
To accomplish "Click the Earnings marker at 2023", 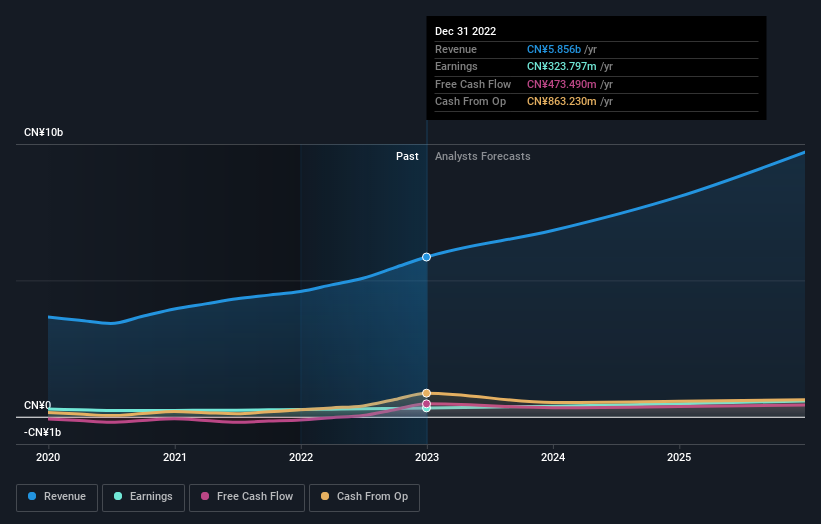I will pyautogui.click(x=427, y=409).
